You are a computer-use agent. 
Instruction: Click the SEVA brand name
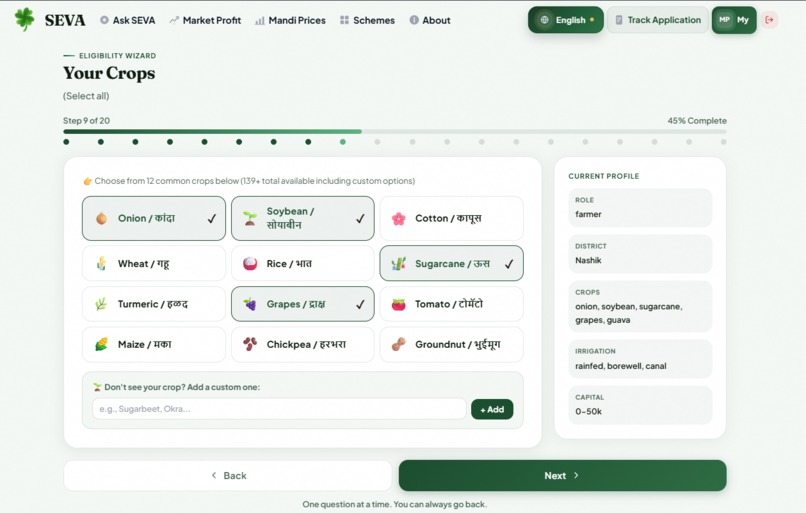(65, 21)
